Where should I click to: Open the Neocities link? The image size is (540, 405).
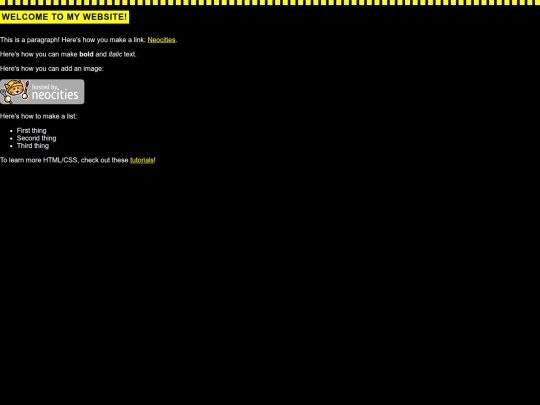161,40
